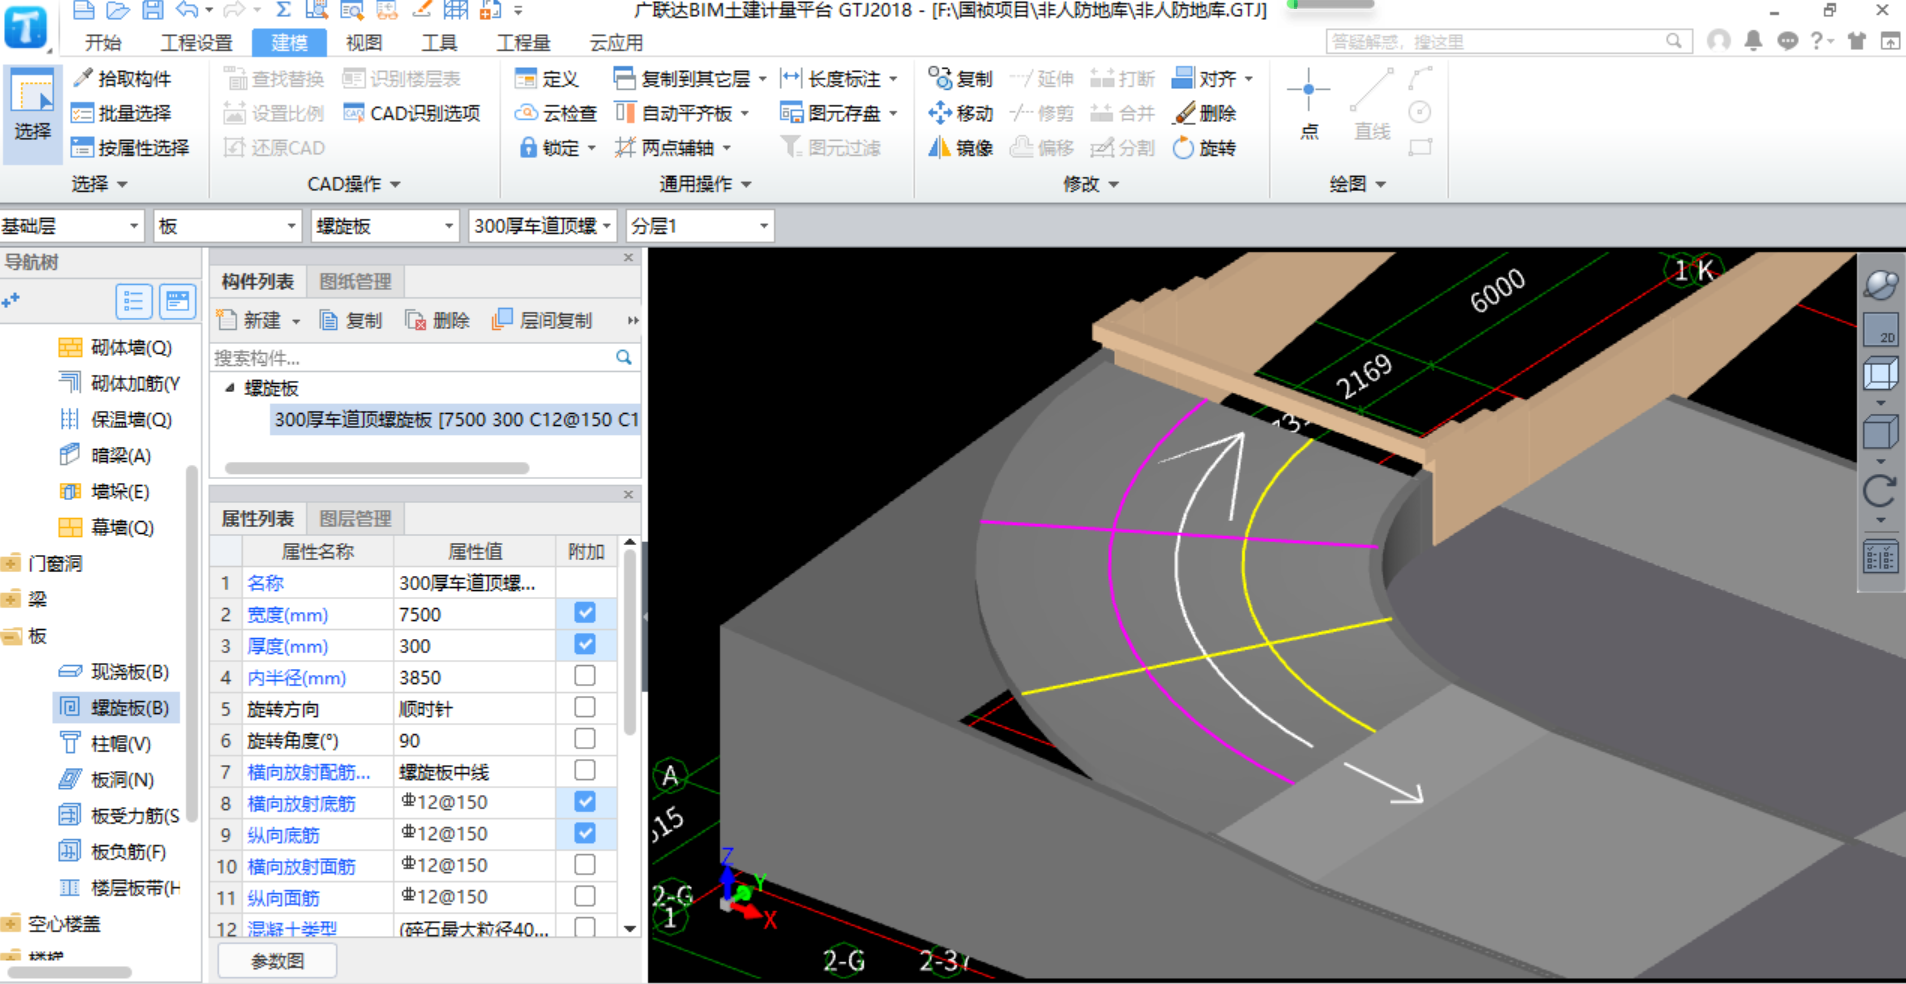This screenshot has width=1906, height=984.
Task: Check 附加 for 旋转方向 row
Action: pyautogui.click(x=585, y=707)
